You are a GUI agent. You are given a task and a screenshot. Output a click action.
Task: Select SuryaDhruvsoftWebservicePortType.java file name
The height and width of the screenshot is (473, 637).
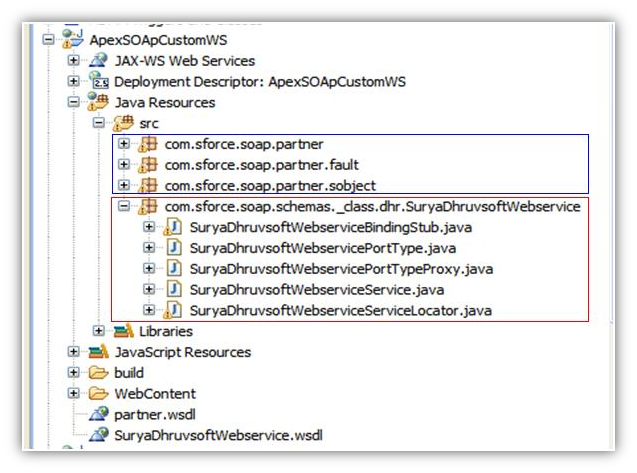323,248
